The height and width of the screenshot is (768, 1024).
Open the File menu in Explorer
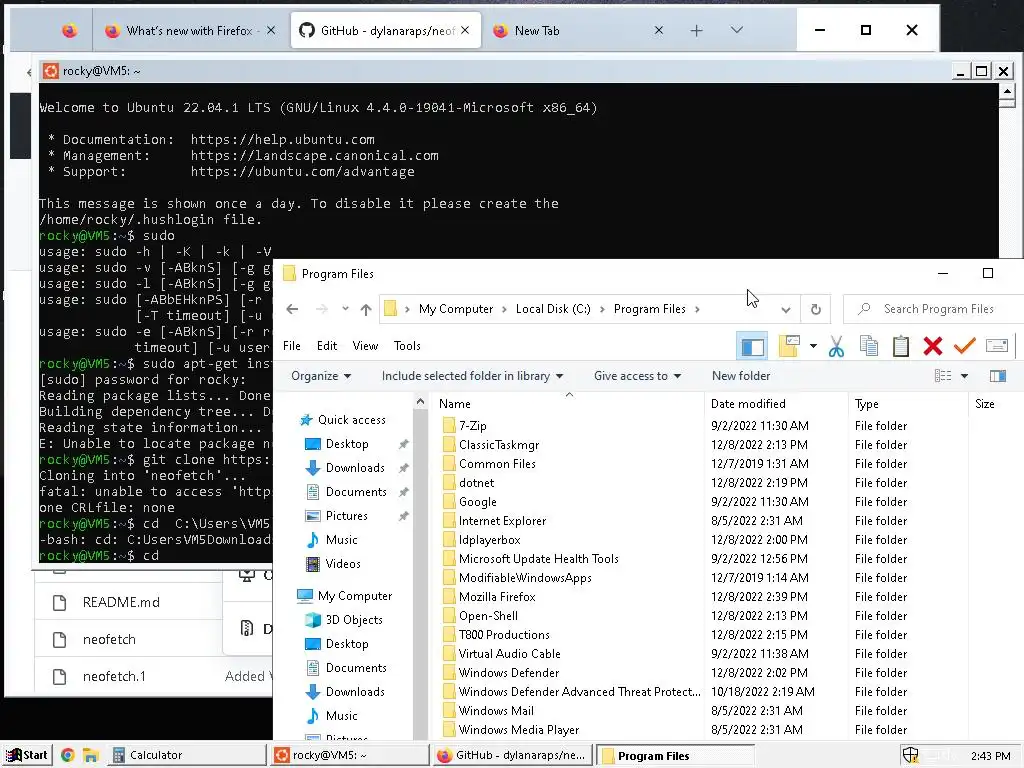(291, 346)
